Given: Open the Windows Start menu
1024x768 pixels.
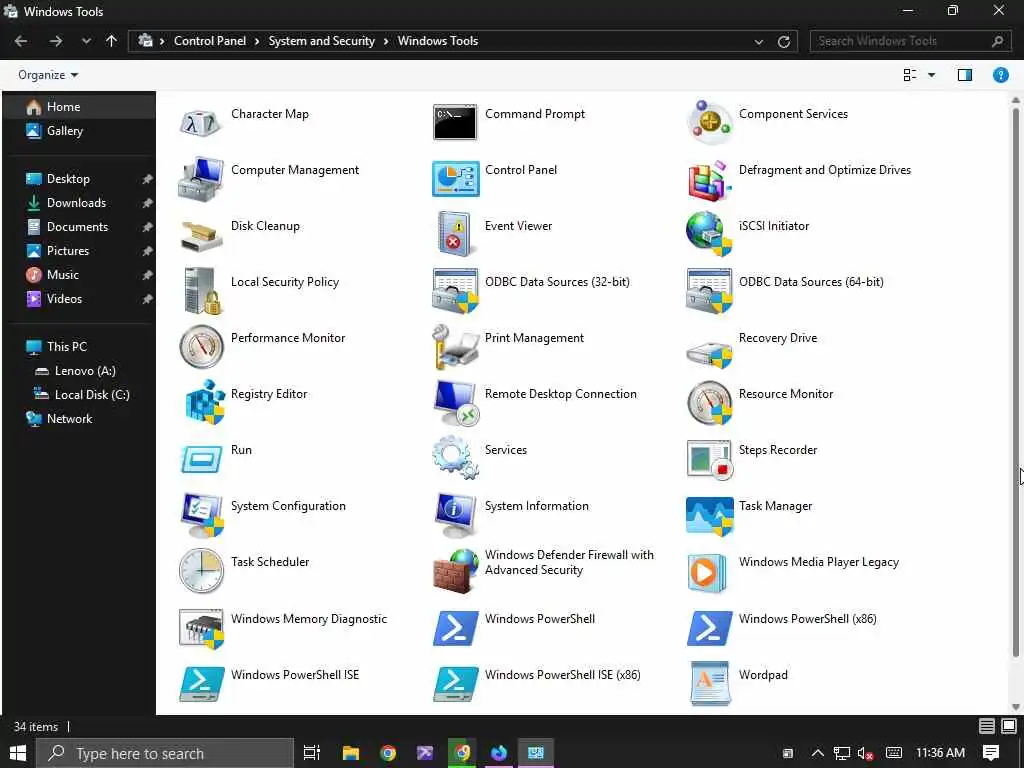Looking at the screenshot, I should coord(18,753).
